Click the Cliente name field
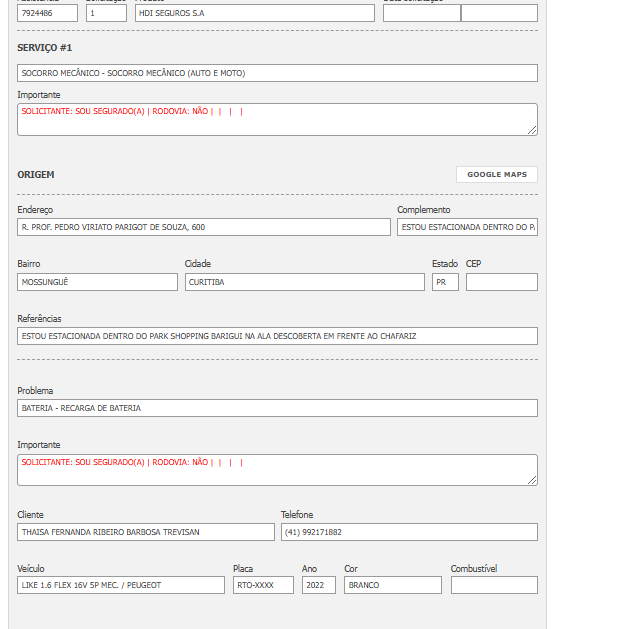 tap(146, 532)
